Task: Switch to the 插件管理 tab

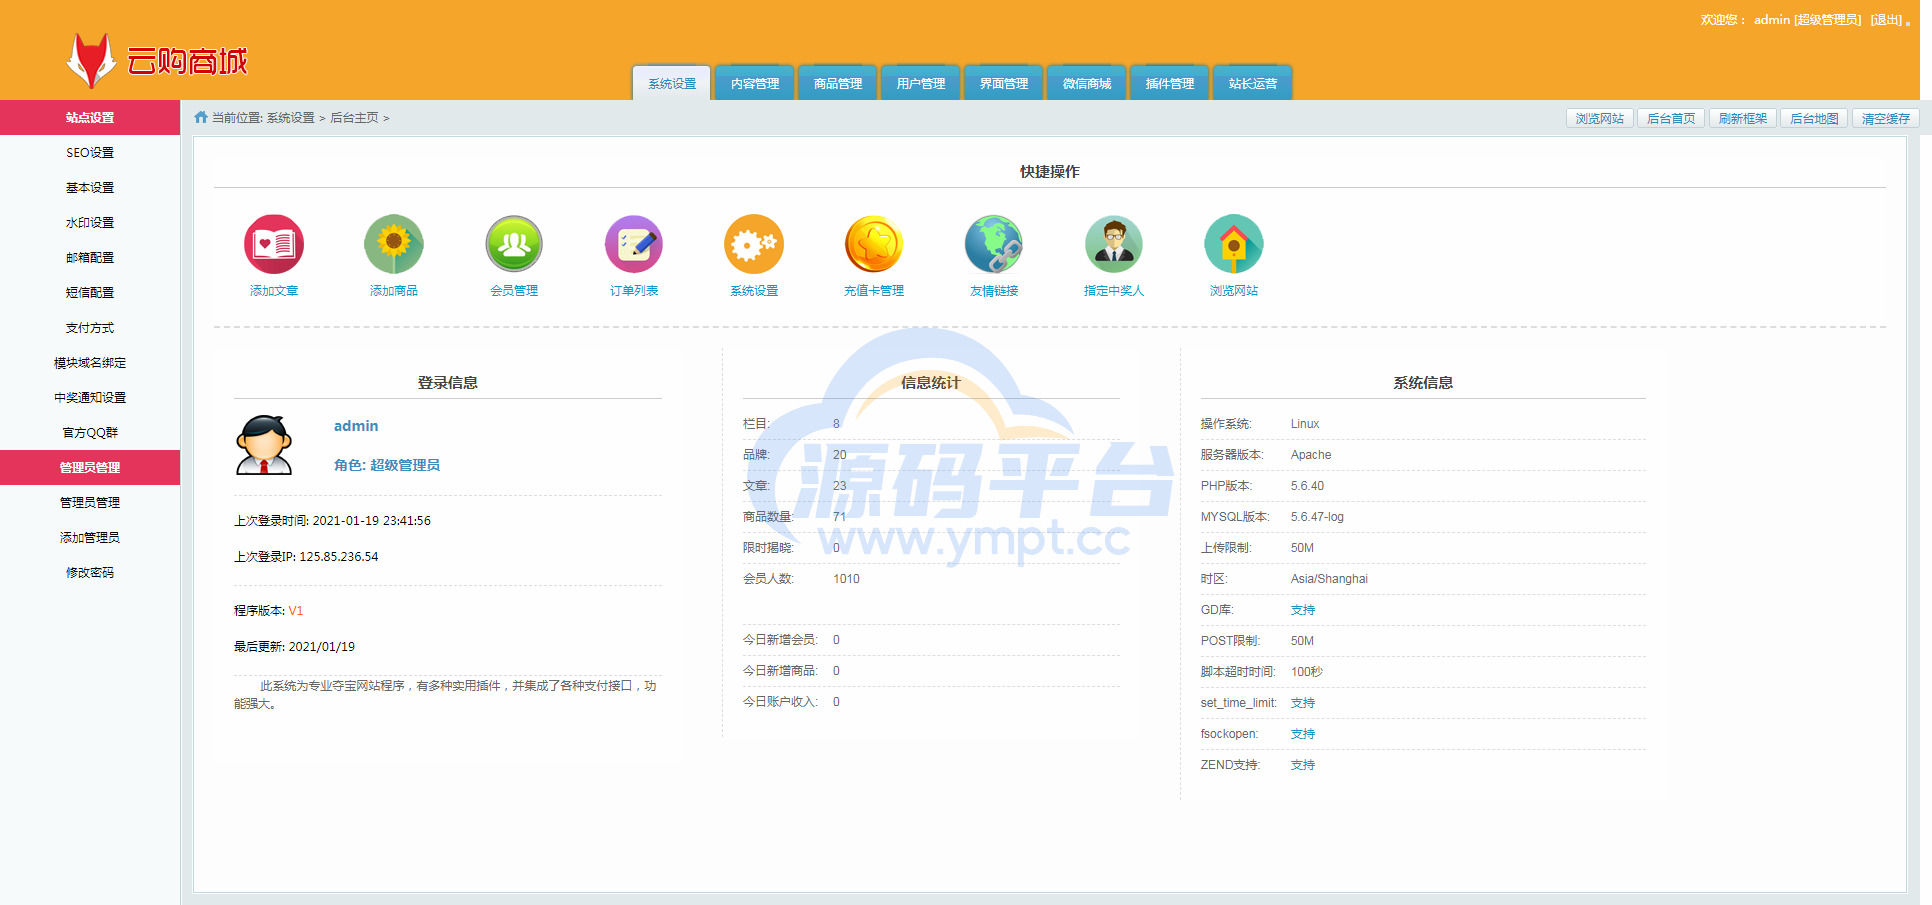Action: pyautogui.click(x=1170, y=83)
